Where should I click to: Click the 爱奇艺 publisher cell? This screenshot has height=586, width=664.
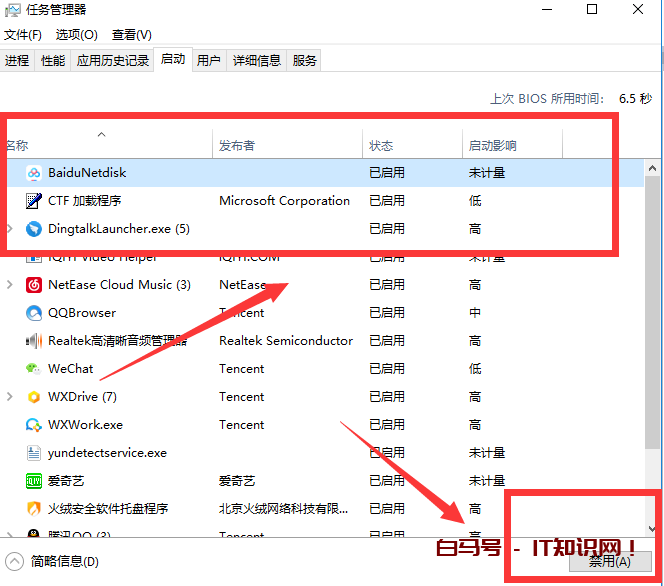[x=237, y=481]
